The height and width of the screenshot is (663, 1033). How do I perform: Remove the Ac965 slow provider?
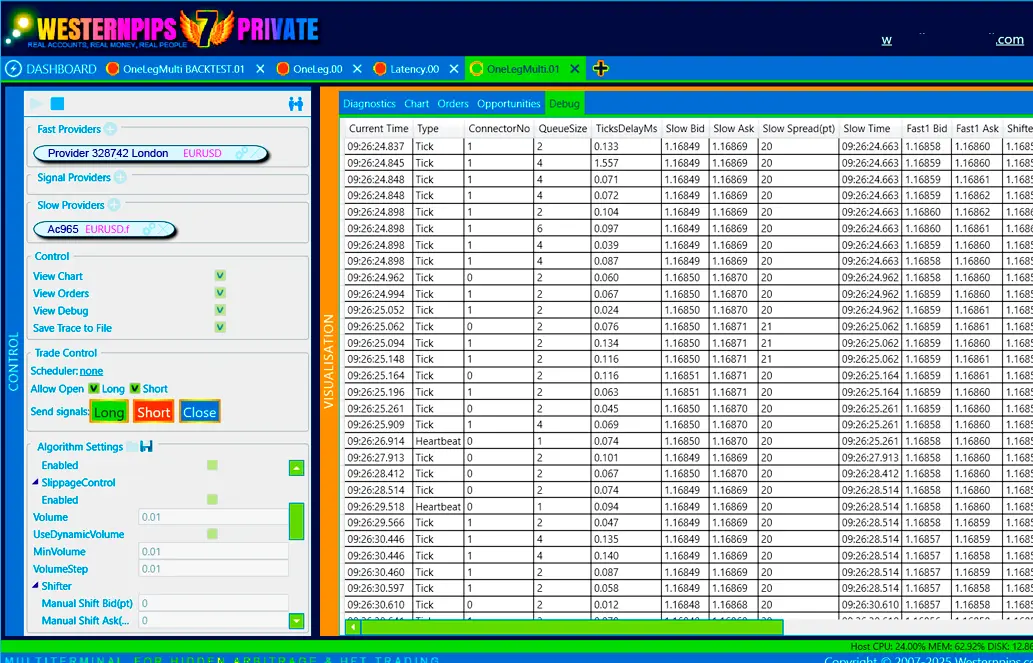point(161,229)
